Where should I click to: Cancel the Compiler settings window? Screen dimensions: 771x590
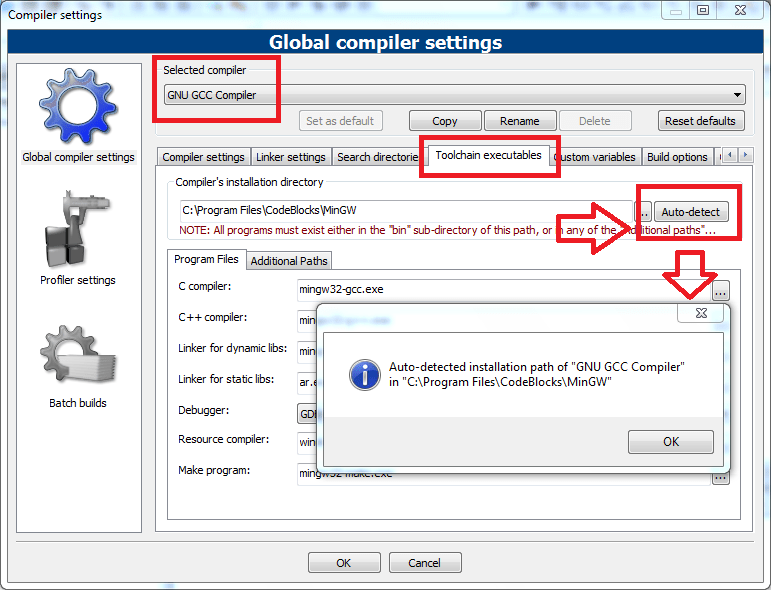tap(425, 562)
